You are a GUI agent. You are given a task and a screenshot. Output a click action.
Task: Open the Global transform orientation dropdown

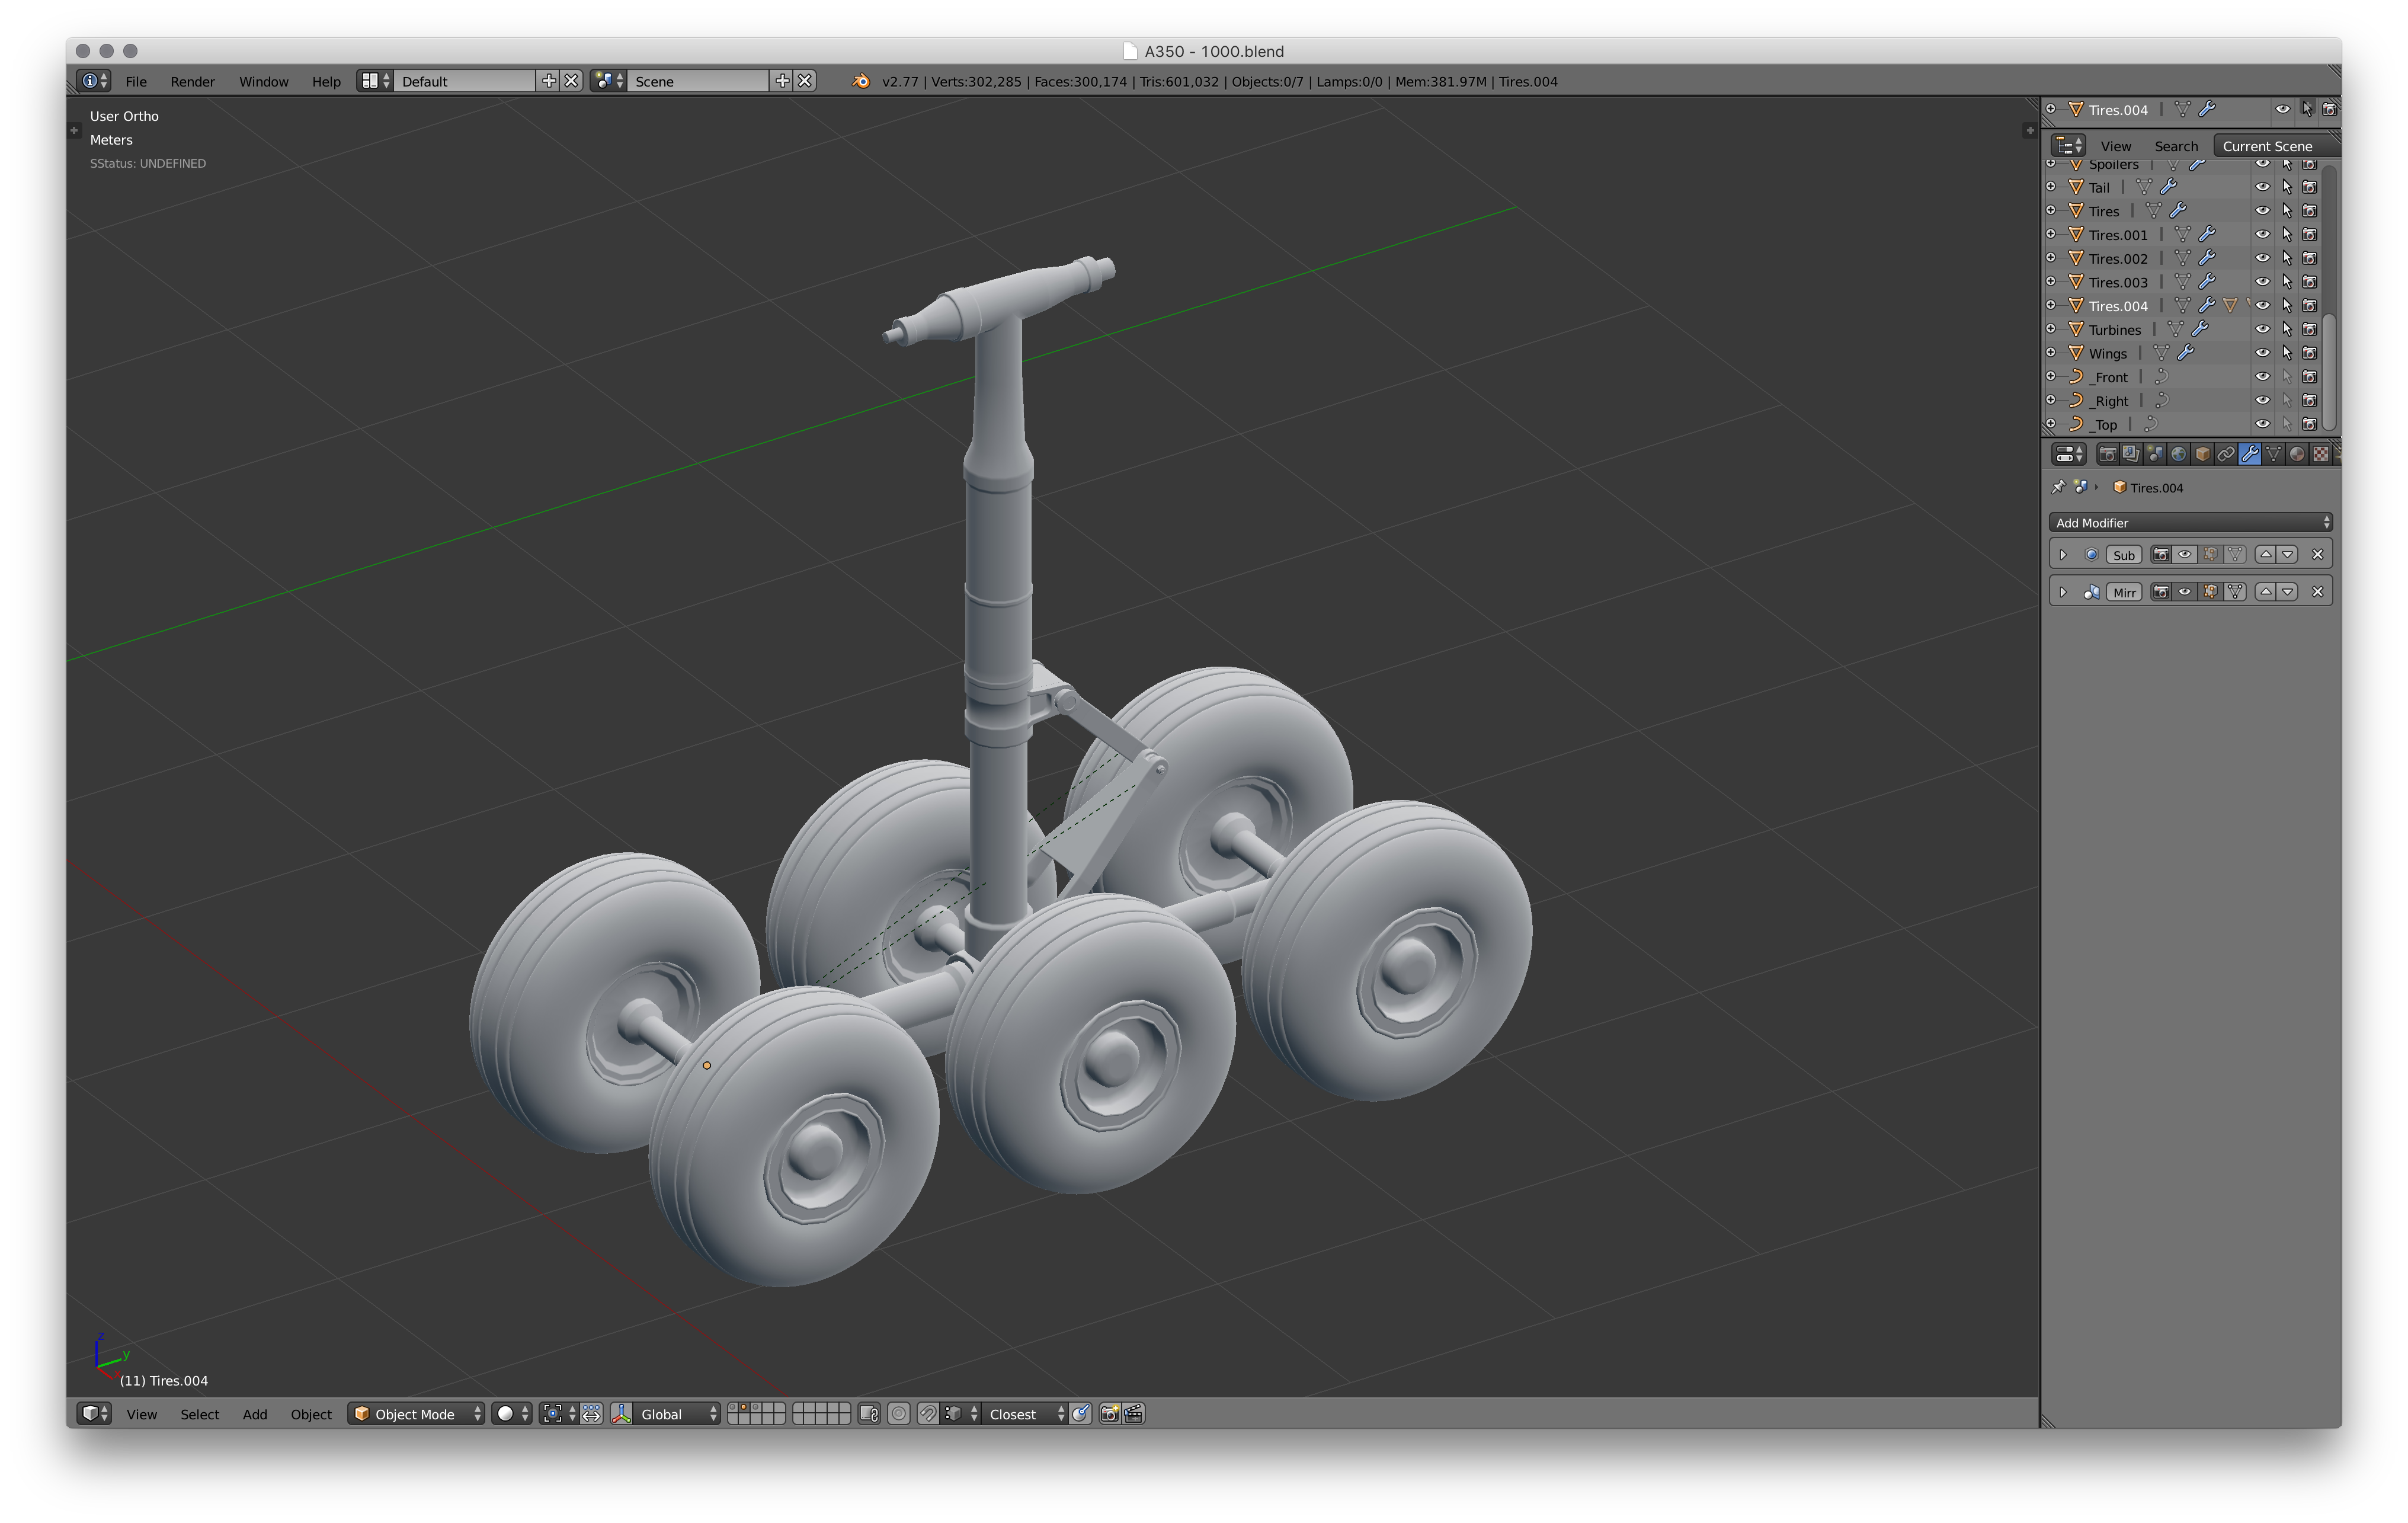coord(678,1413)
